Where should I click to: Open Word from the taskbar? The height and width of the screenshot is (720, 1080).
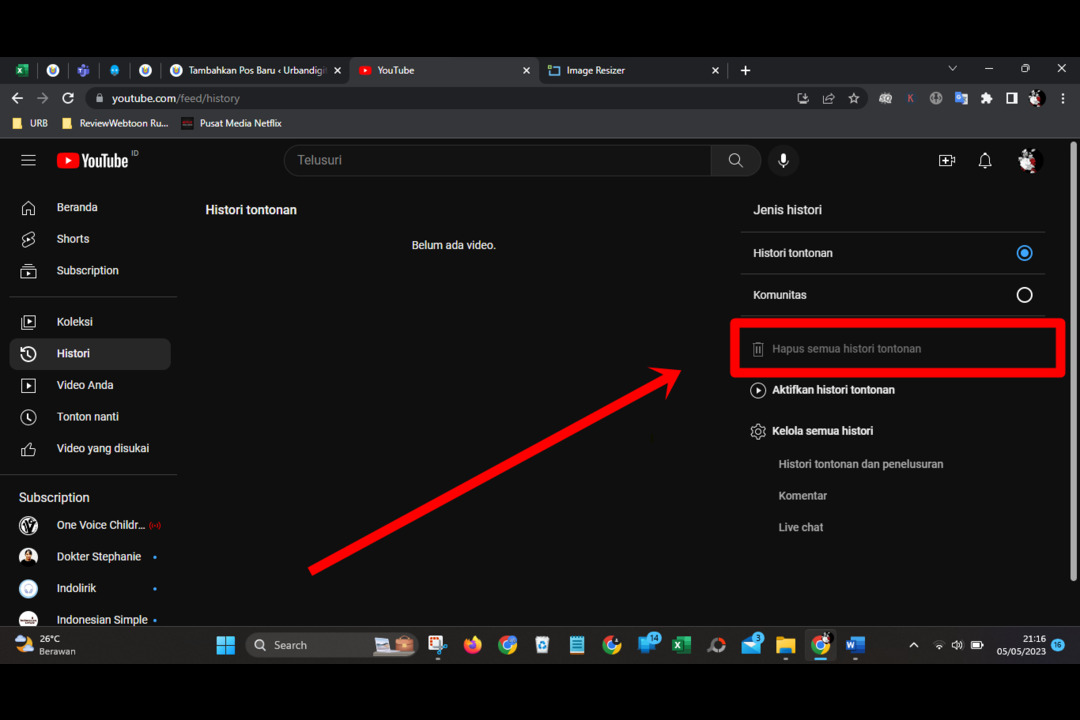point(855,646)
